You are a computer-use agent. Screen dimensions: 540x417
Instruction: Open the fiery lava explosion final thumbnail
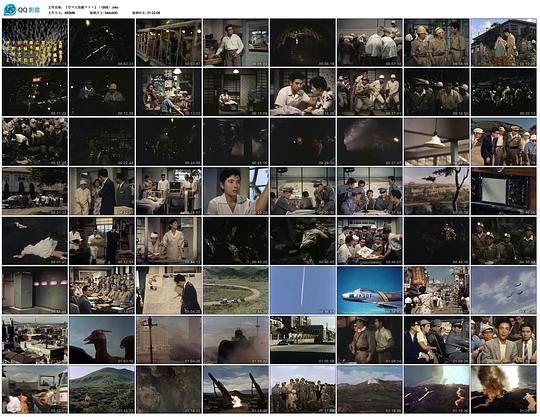(504, 389)
